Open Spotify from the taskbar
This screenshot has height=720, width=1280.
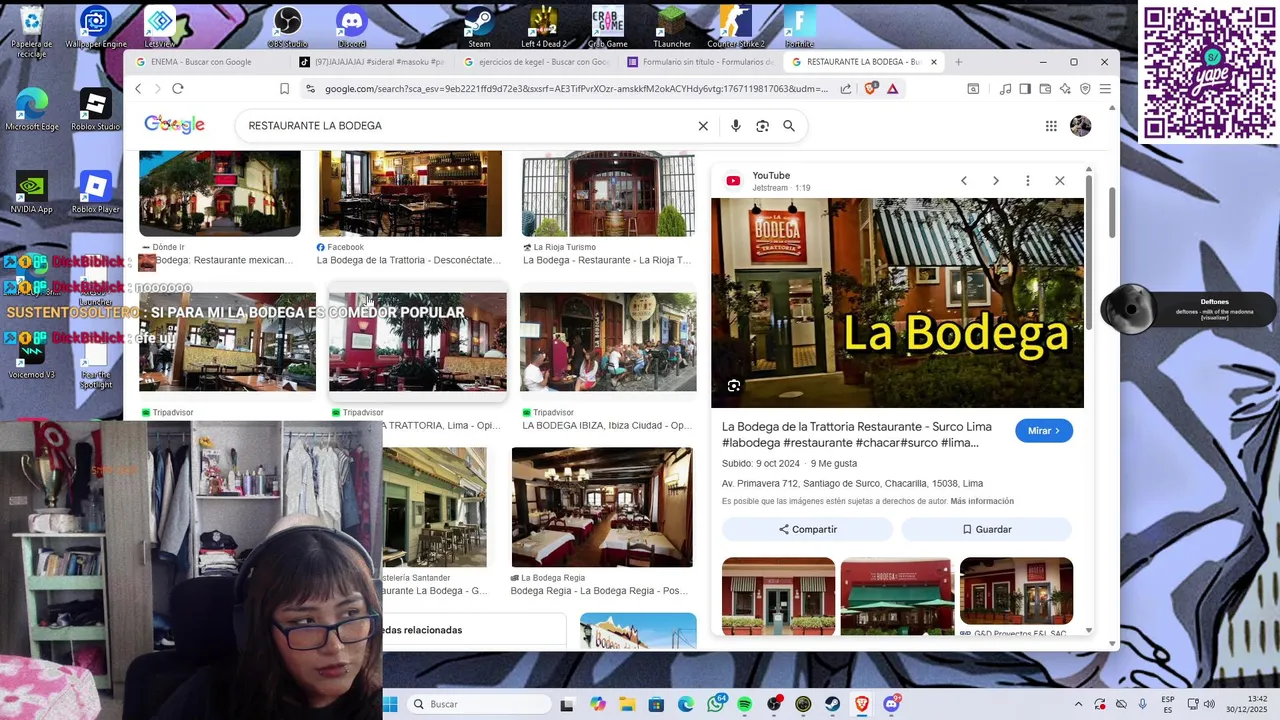[745, 704]
